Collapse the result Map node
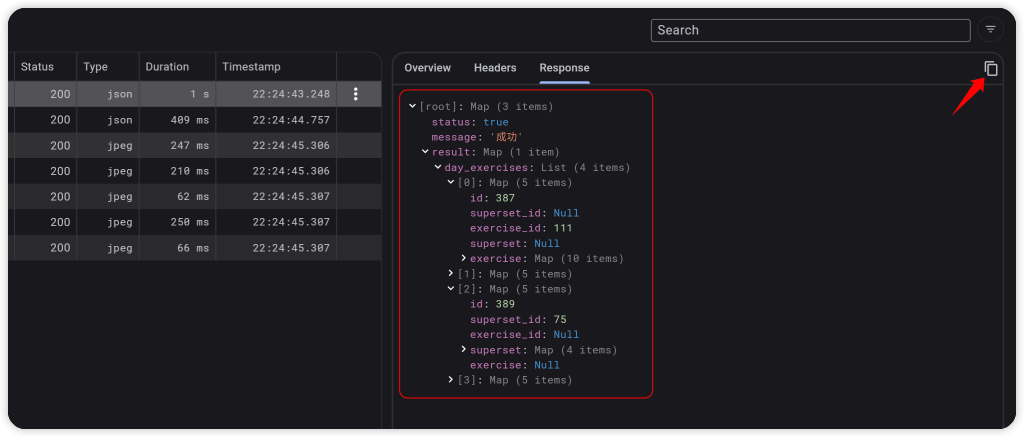The width and height of the screenshot is (1024, 437). coord(425,152)
